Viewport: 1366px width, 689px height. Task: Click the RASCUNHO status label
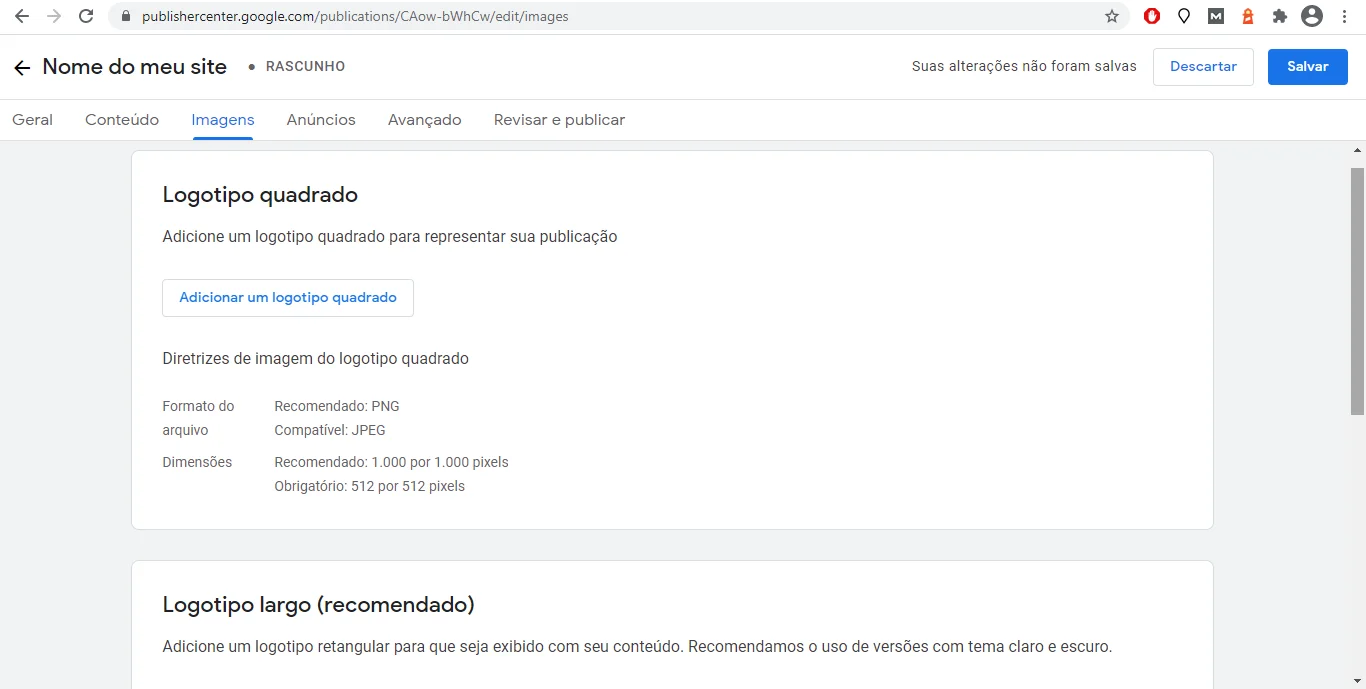pyautogui.click(x=305, y=67)
